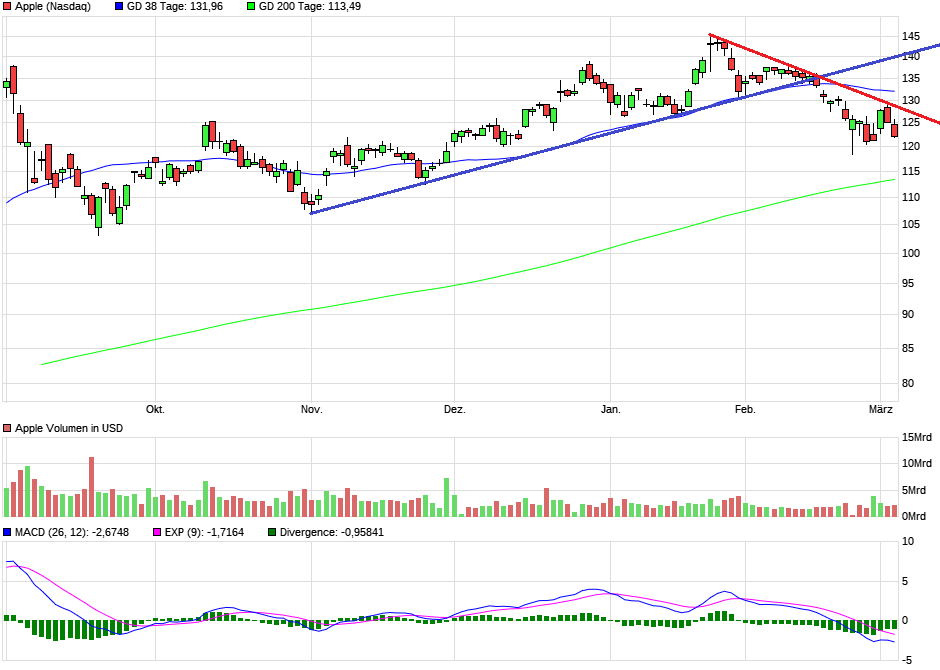This screenshot has height=670, width=940.
Task: Select the 'Apple Volumen in USD' label
Action: click(69, 428)
